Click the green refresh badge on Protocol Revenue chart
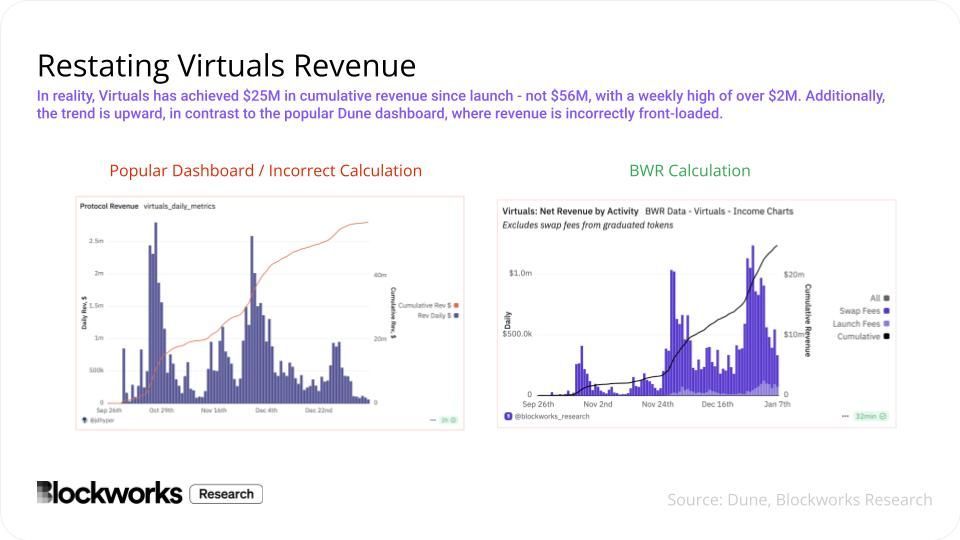Screen dimensions: 960x540 (x=449, y=420)
